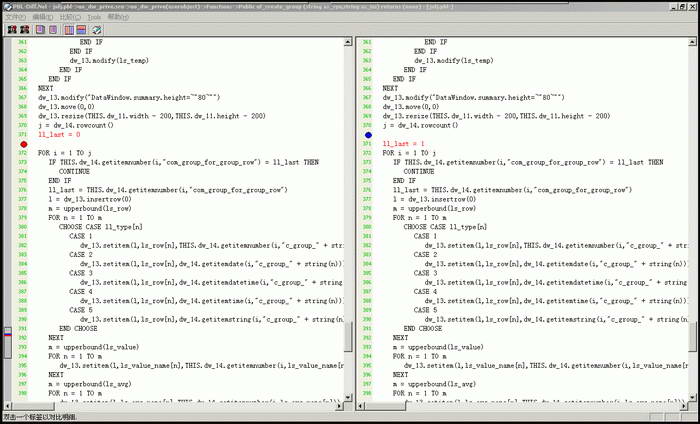Click 'j = dw_14.rowcount()' in right pane
This screenshot has height=424, width=700.
[420, 125]
